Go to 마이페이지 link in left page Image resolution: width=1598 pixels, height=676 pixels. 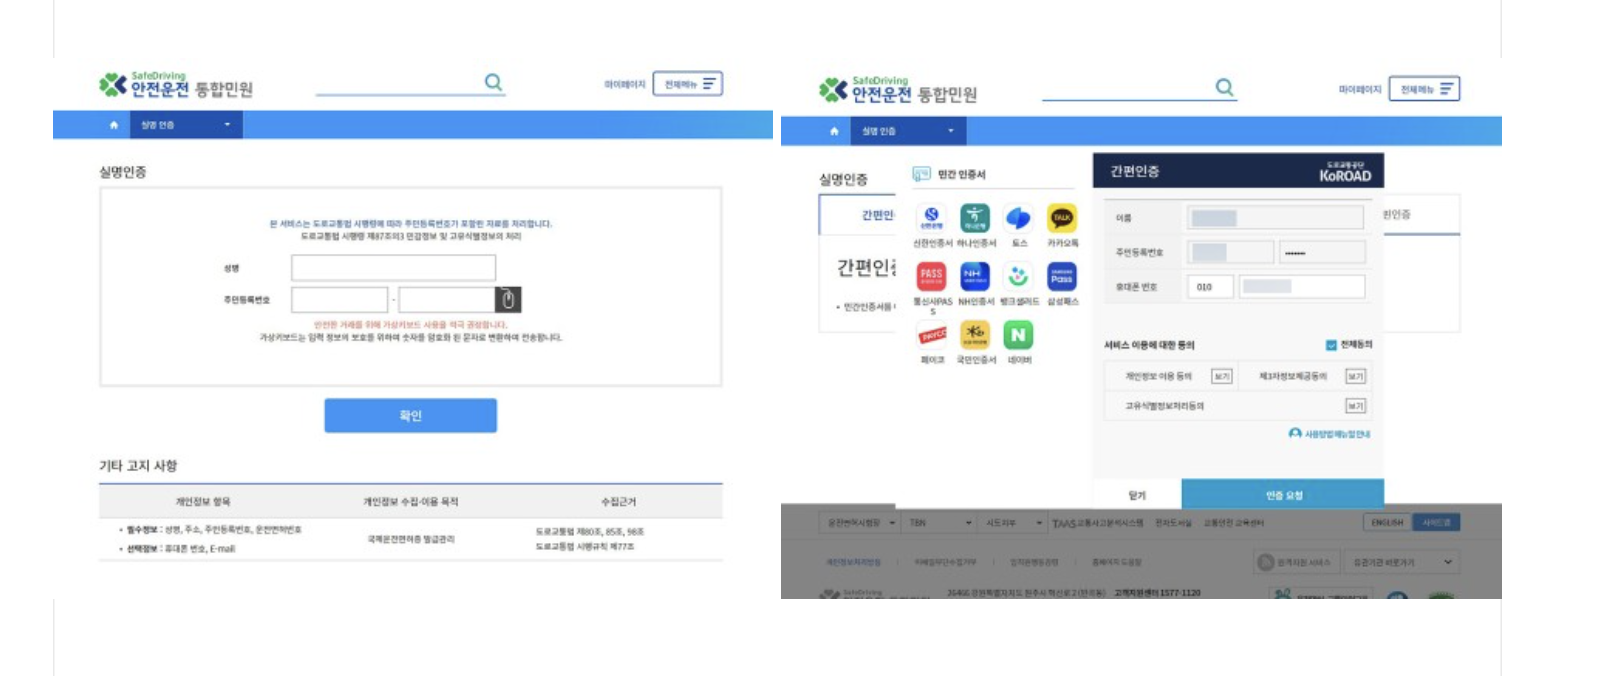pos(624,85)
